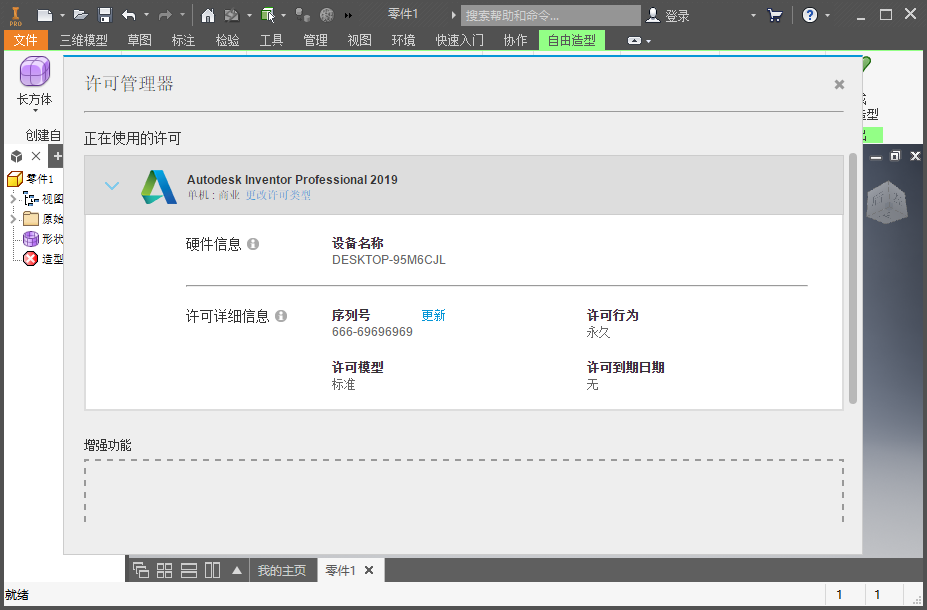Go to Home page via house icon
Screen dimensions: 927x610
(208, 15)
